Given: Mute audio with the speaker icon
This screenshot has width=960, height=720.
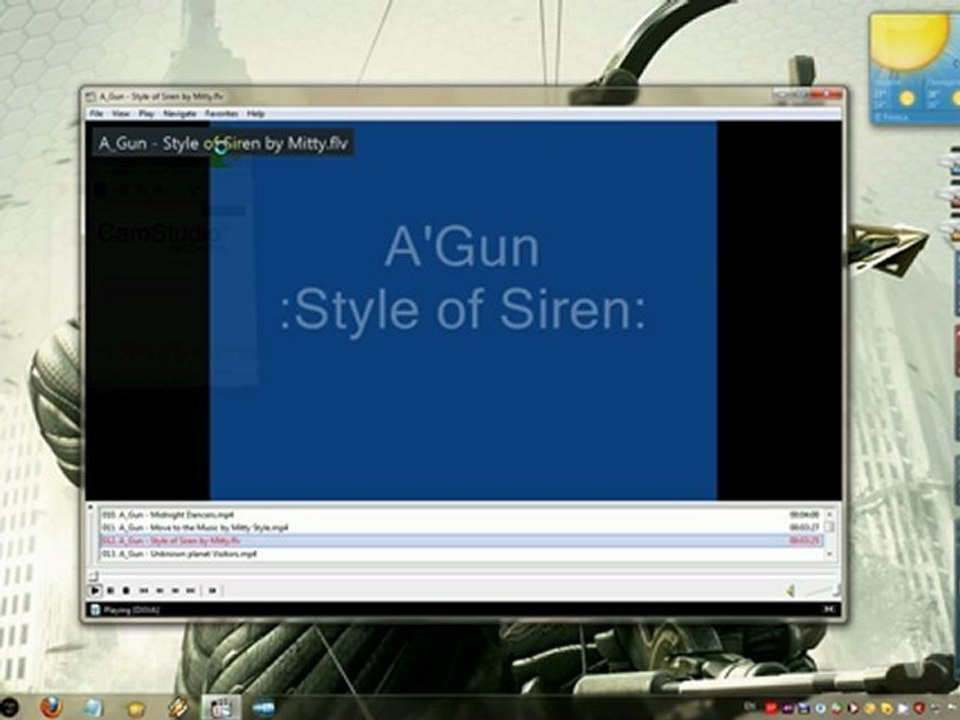Looking at the screenshot, I should click(790, 591).
